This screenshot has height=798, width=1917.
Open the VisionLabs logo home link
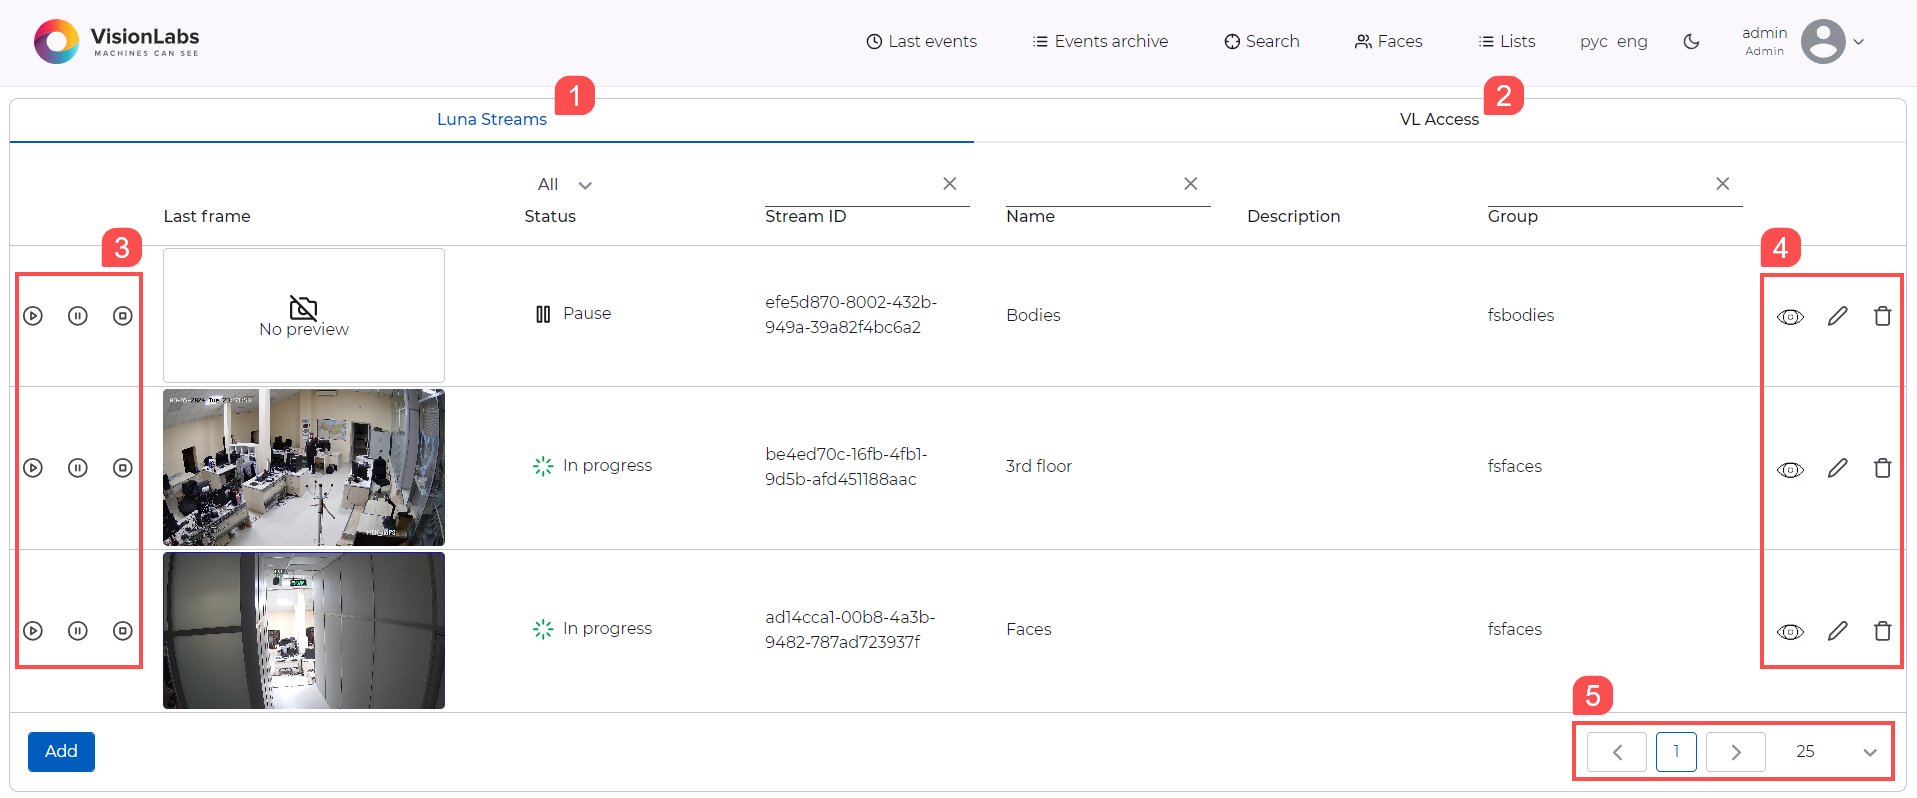(116, 41)
